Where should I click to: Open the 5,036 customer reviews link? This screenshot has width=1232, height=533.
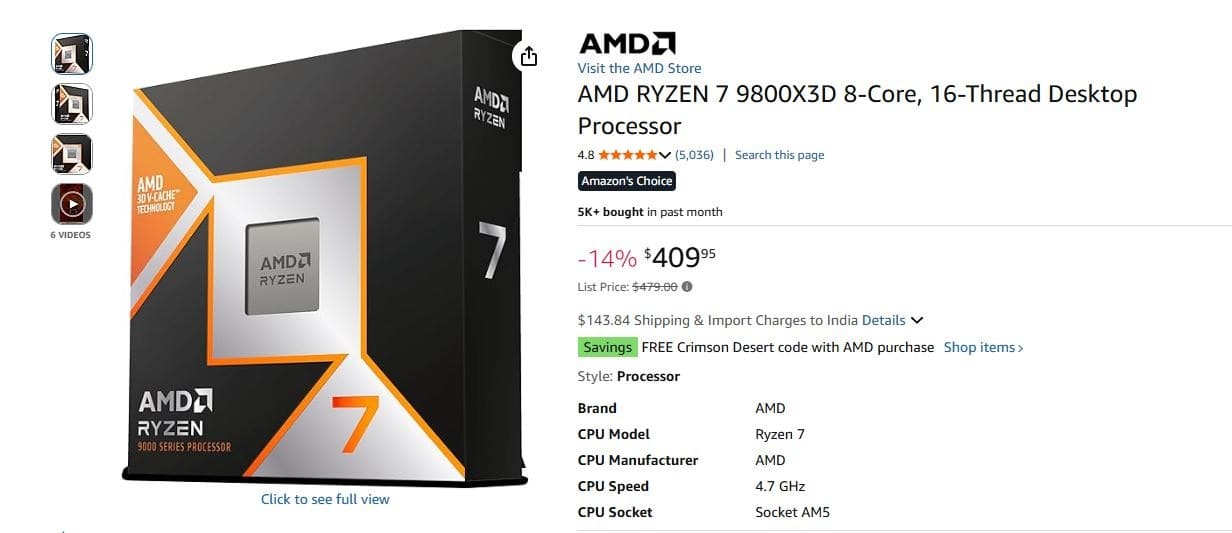694,155
